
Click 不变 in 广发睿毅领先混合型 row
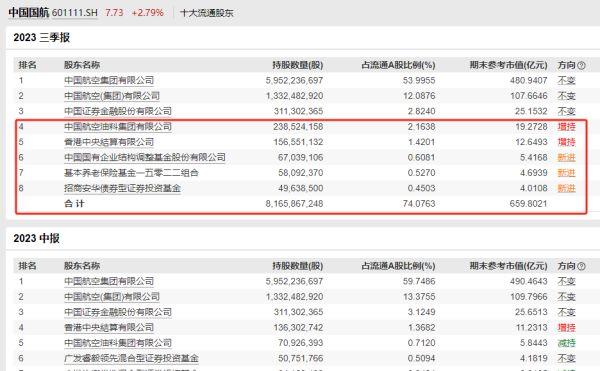(x=566, y=358)
